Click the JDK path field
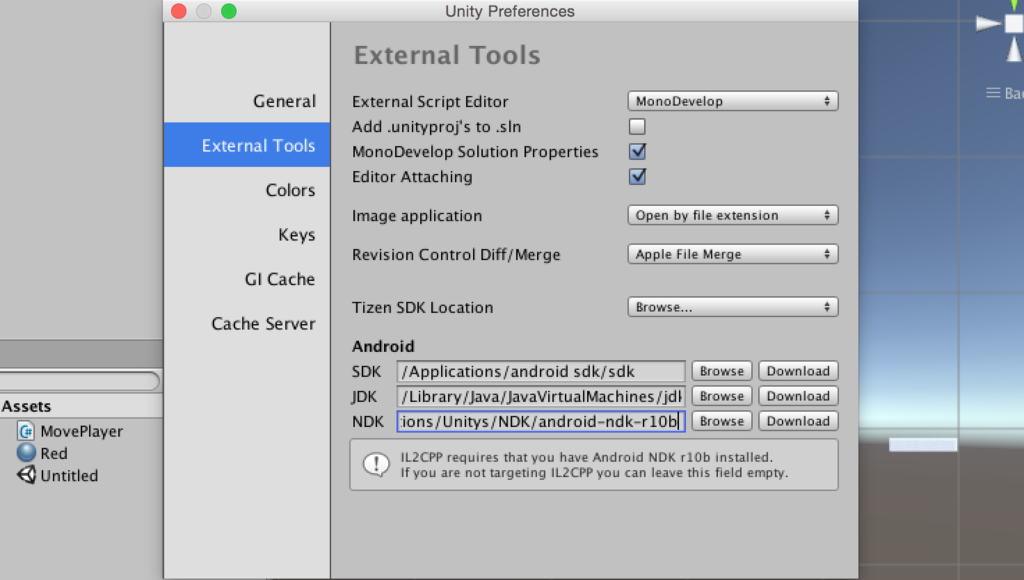 [x=541, y=396]
